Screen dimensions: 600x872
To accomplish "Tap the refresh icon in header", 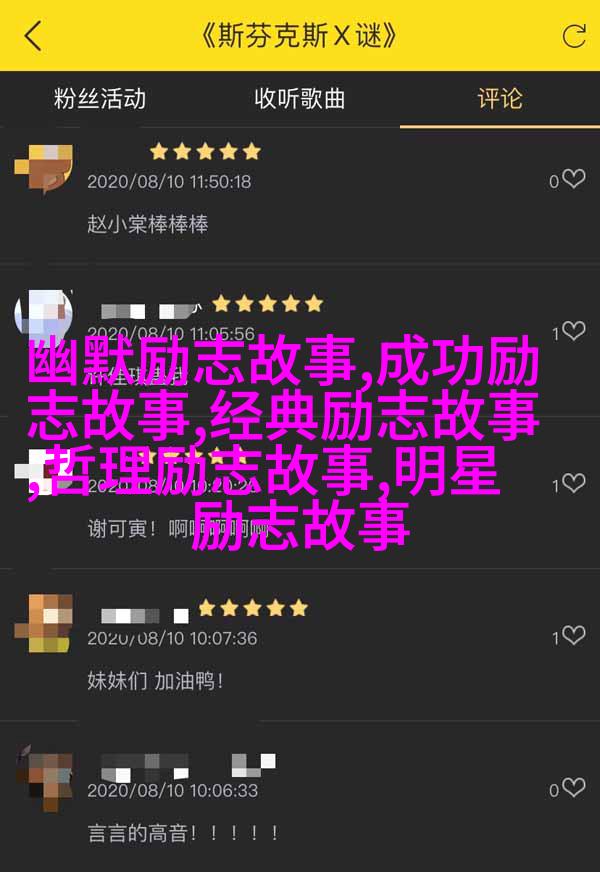I will pos(574,36).
